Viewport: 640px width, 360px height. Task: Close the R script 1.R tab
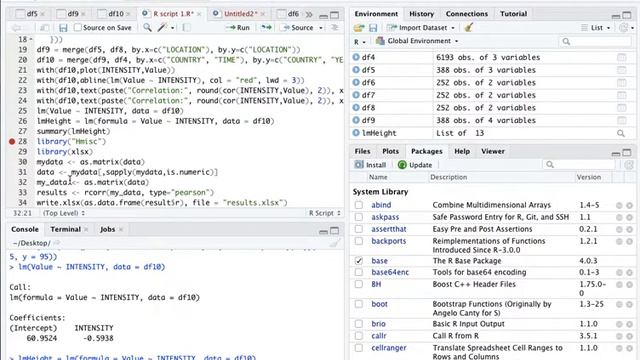(199, 14)
